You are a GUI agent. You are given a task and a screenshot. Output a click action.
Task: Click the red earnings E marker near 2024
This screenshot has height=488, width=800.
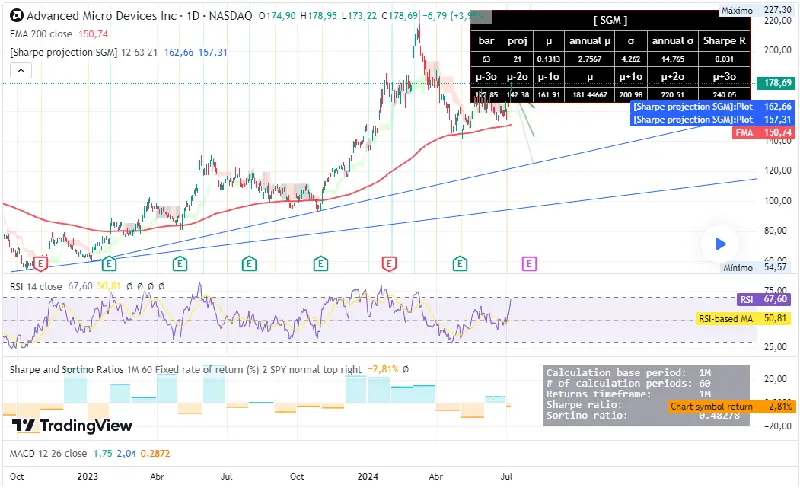pos(389,264)
